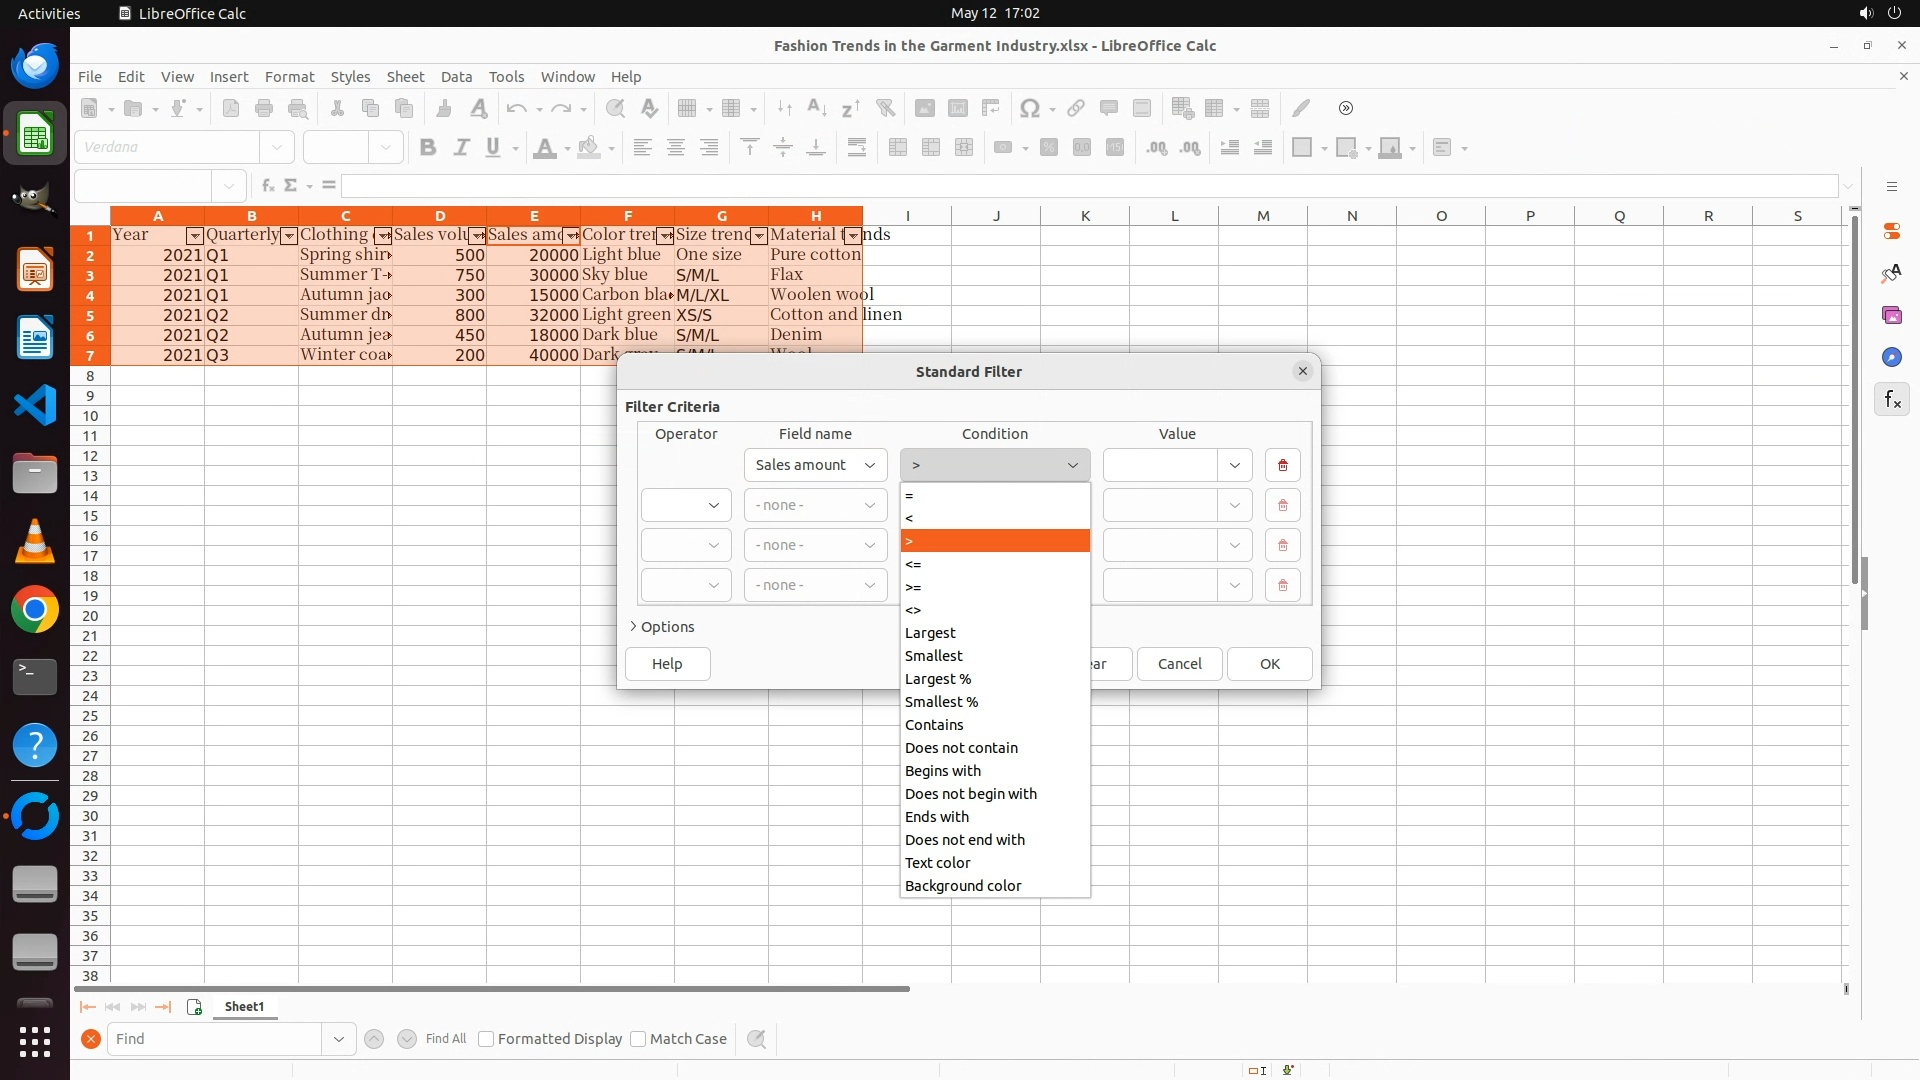Open the Functions sidebar panel
This screenshot has height=1080, width=1920.
pyautogui.click(x=1891, y=400)
